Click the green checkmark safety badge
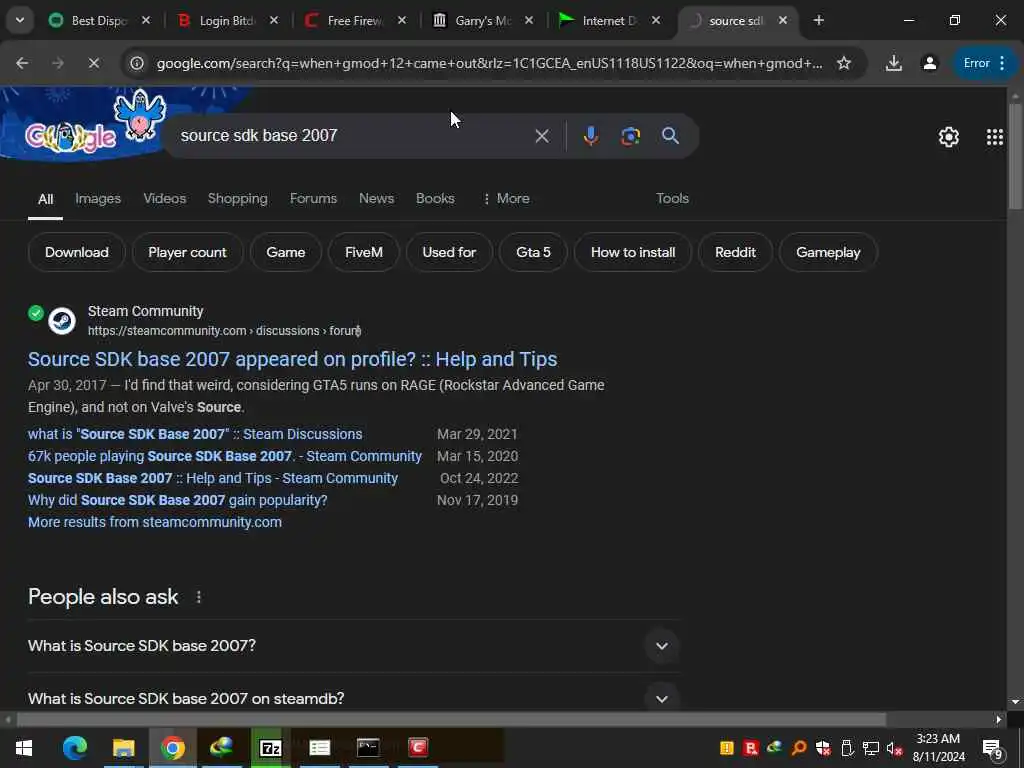1024x768 pixels. pyautogui.click(x=36, y=313)
